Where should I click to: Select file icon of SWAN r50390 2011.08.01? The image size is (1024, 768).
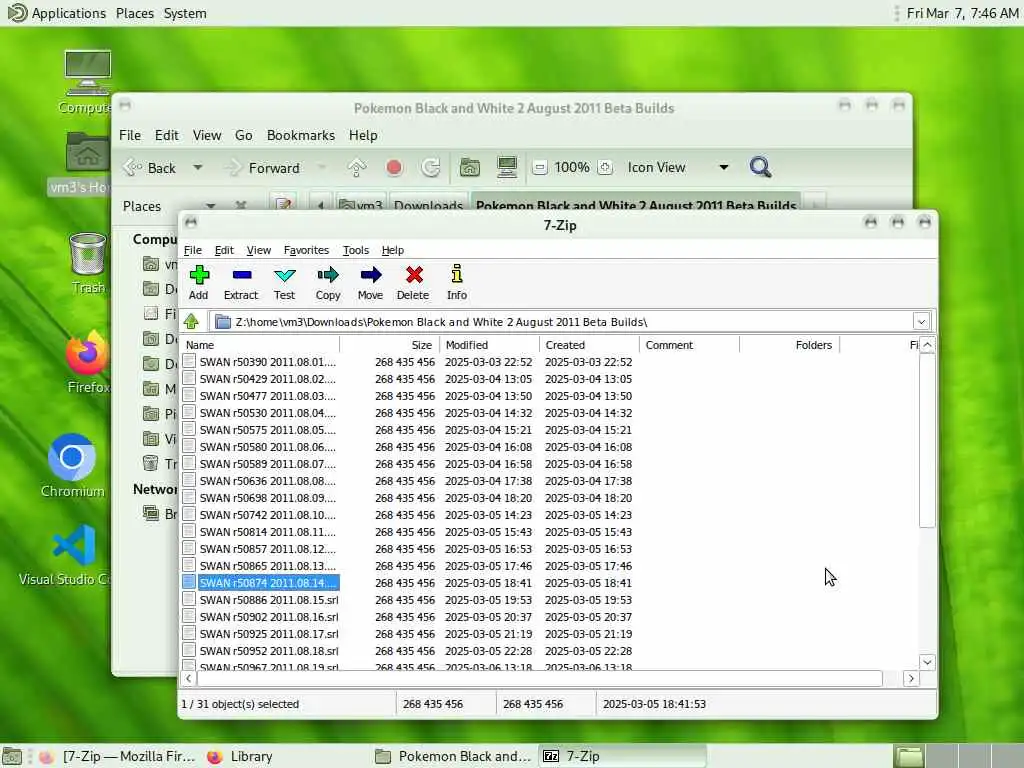(189, 361)
